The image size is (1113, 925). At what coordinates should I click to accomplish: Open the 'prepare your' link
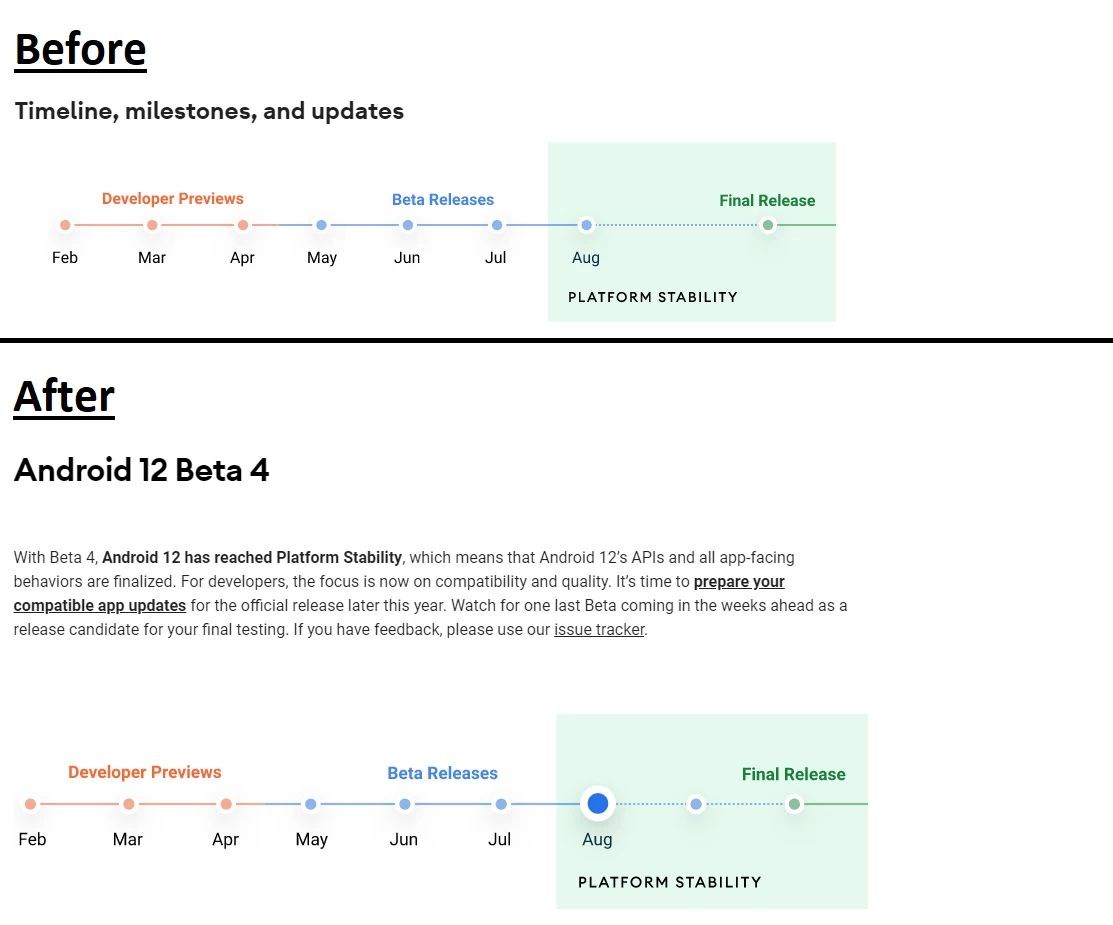tap(739, 581)
